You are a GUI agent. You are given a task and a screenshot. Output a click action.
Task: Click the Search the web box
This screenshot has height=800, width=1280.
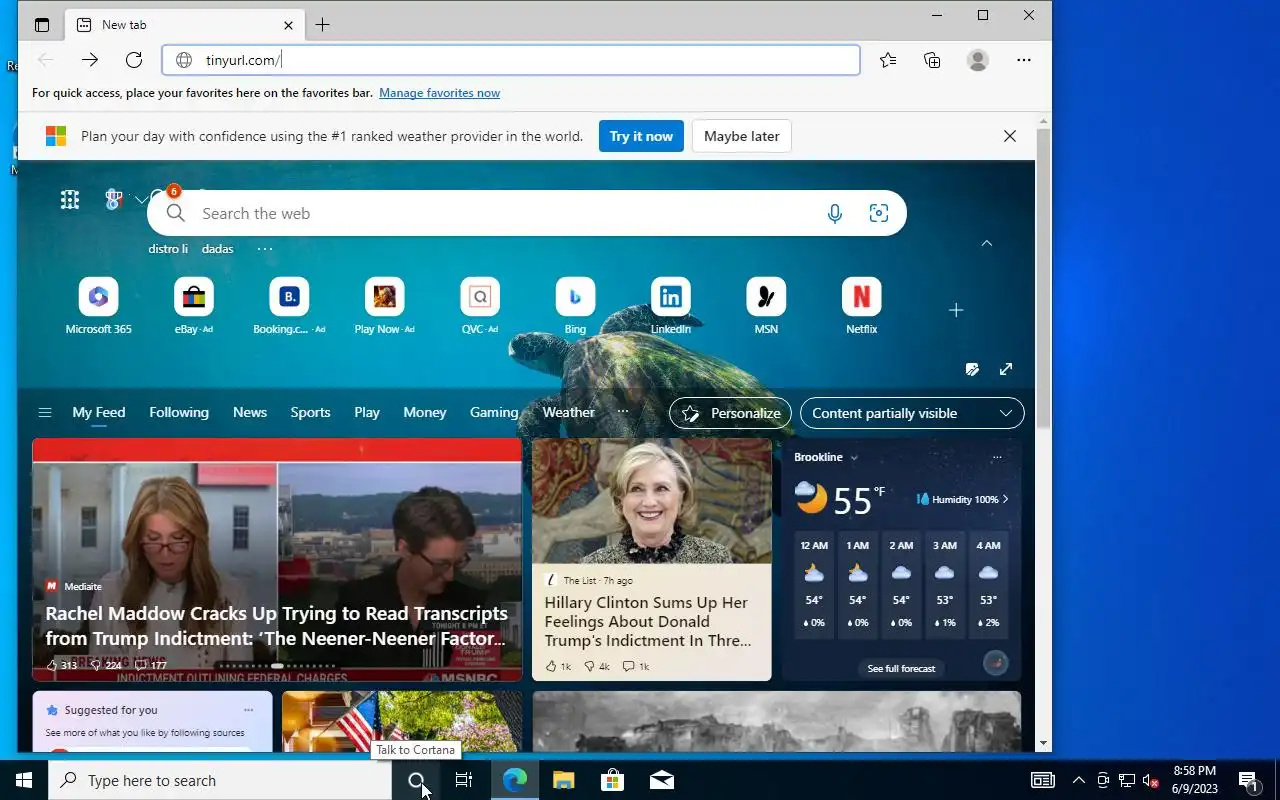527,213
